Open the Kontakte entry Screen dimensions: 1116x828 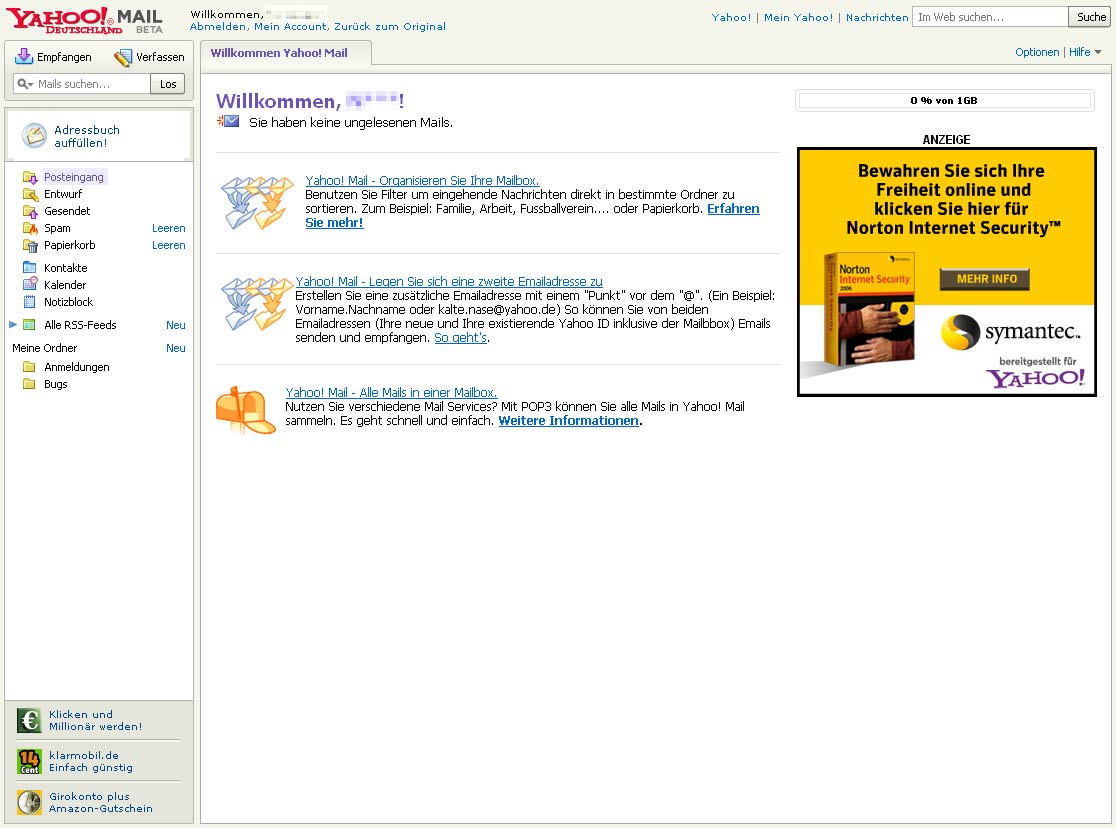click(65, 268)
